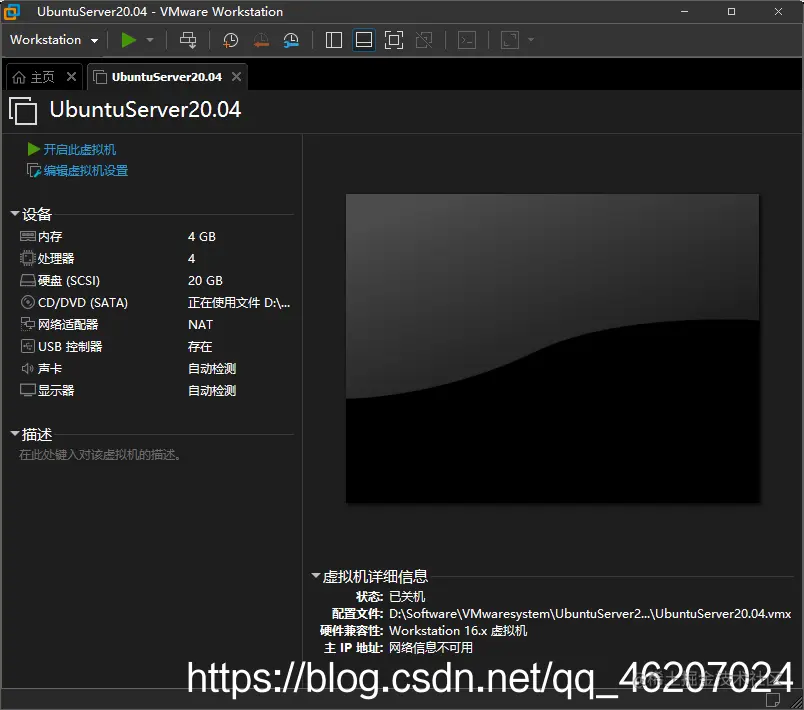Screen dimensions: 804x710
Task: Click the 正在使用文件 D:\... value
Action: point(239,302)
